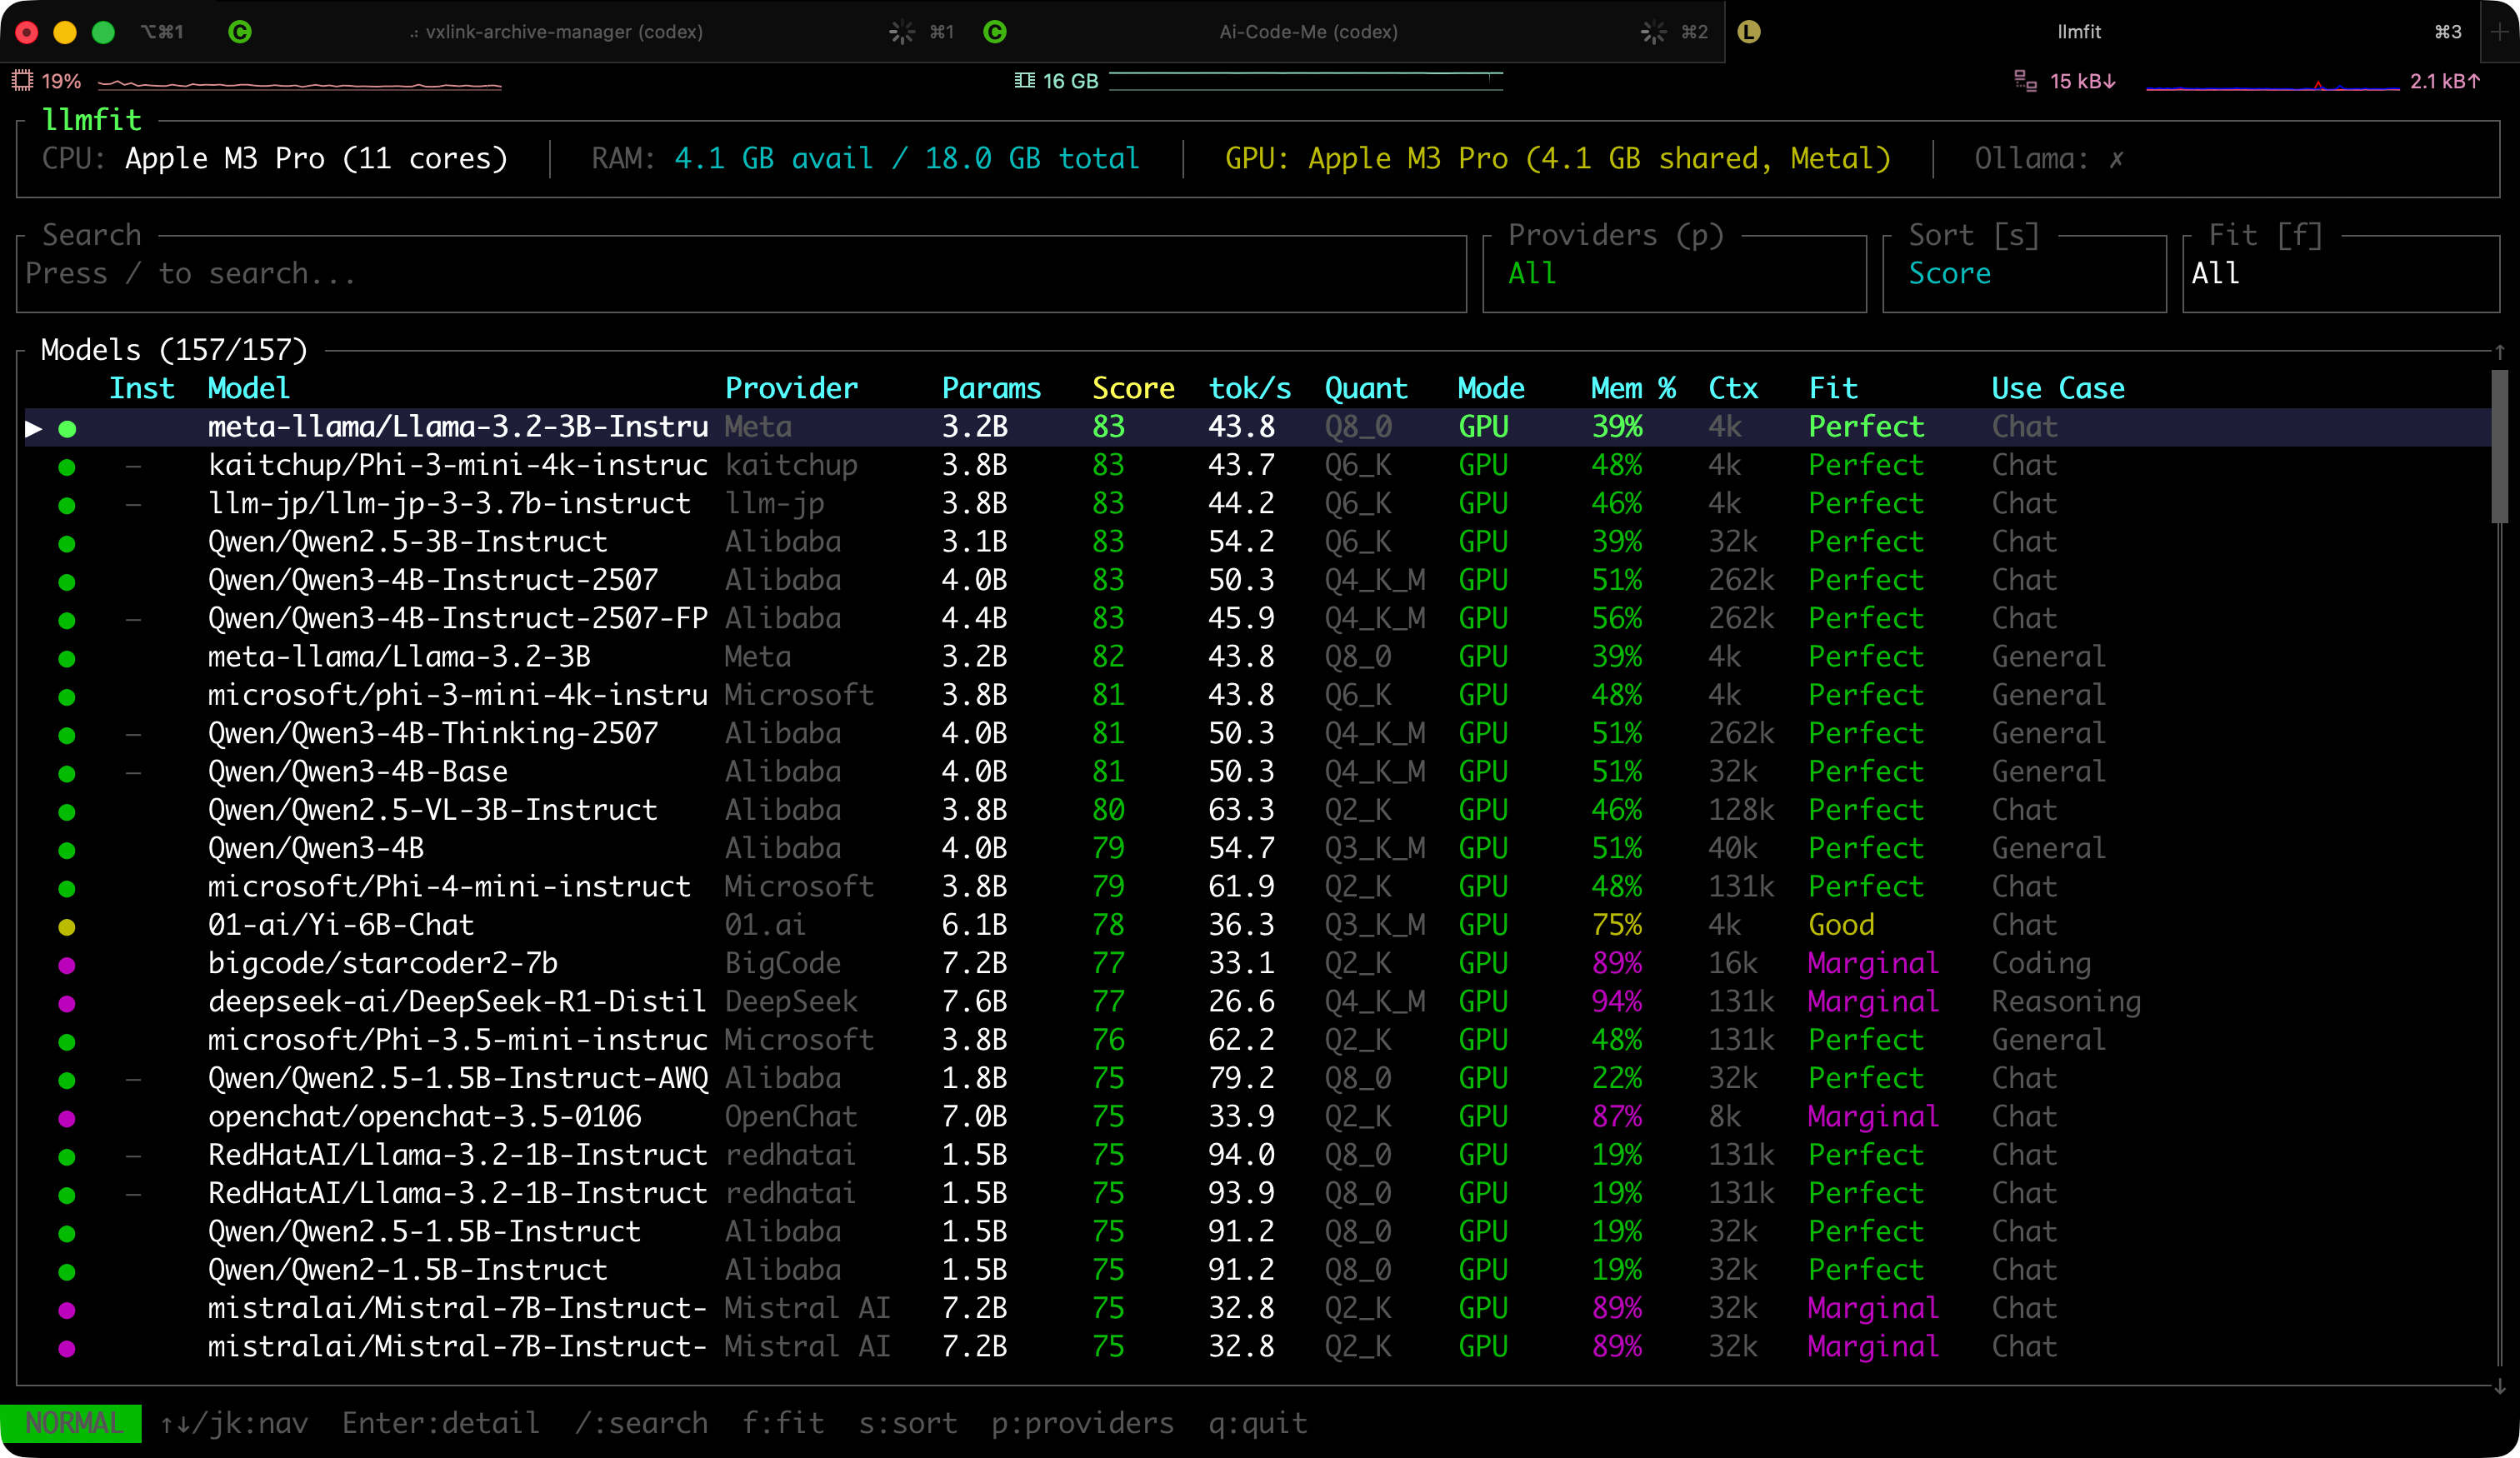Click the q:quit hint in status bar
Image resolution: width=2520 pixels, height=1458 pixels.
[1257, 1423]
